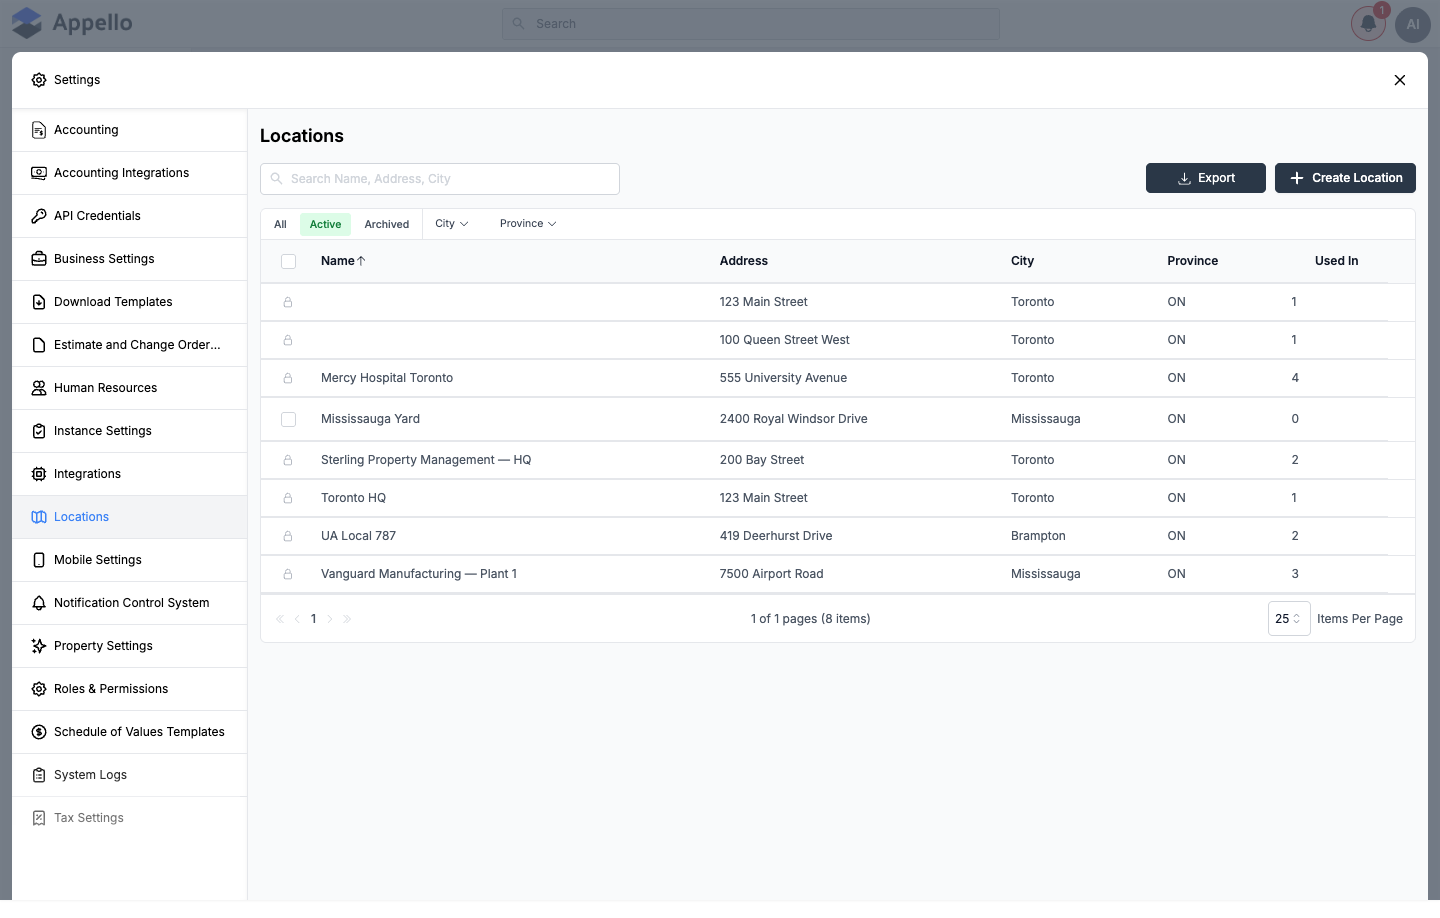Check the Mississauga Yard row checkbox

pyautogui.click(x=289, y=419)
